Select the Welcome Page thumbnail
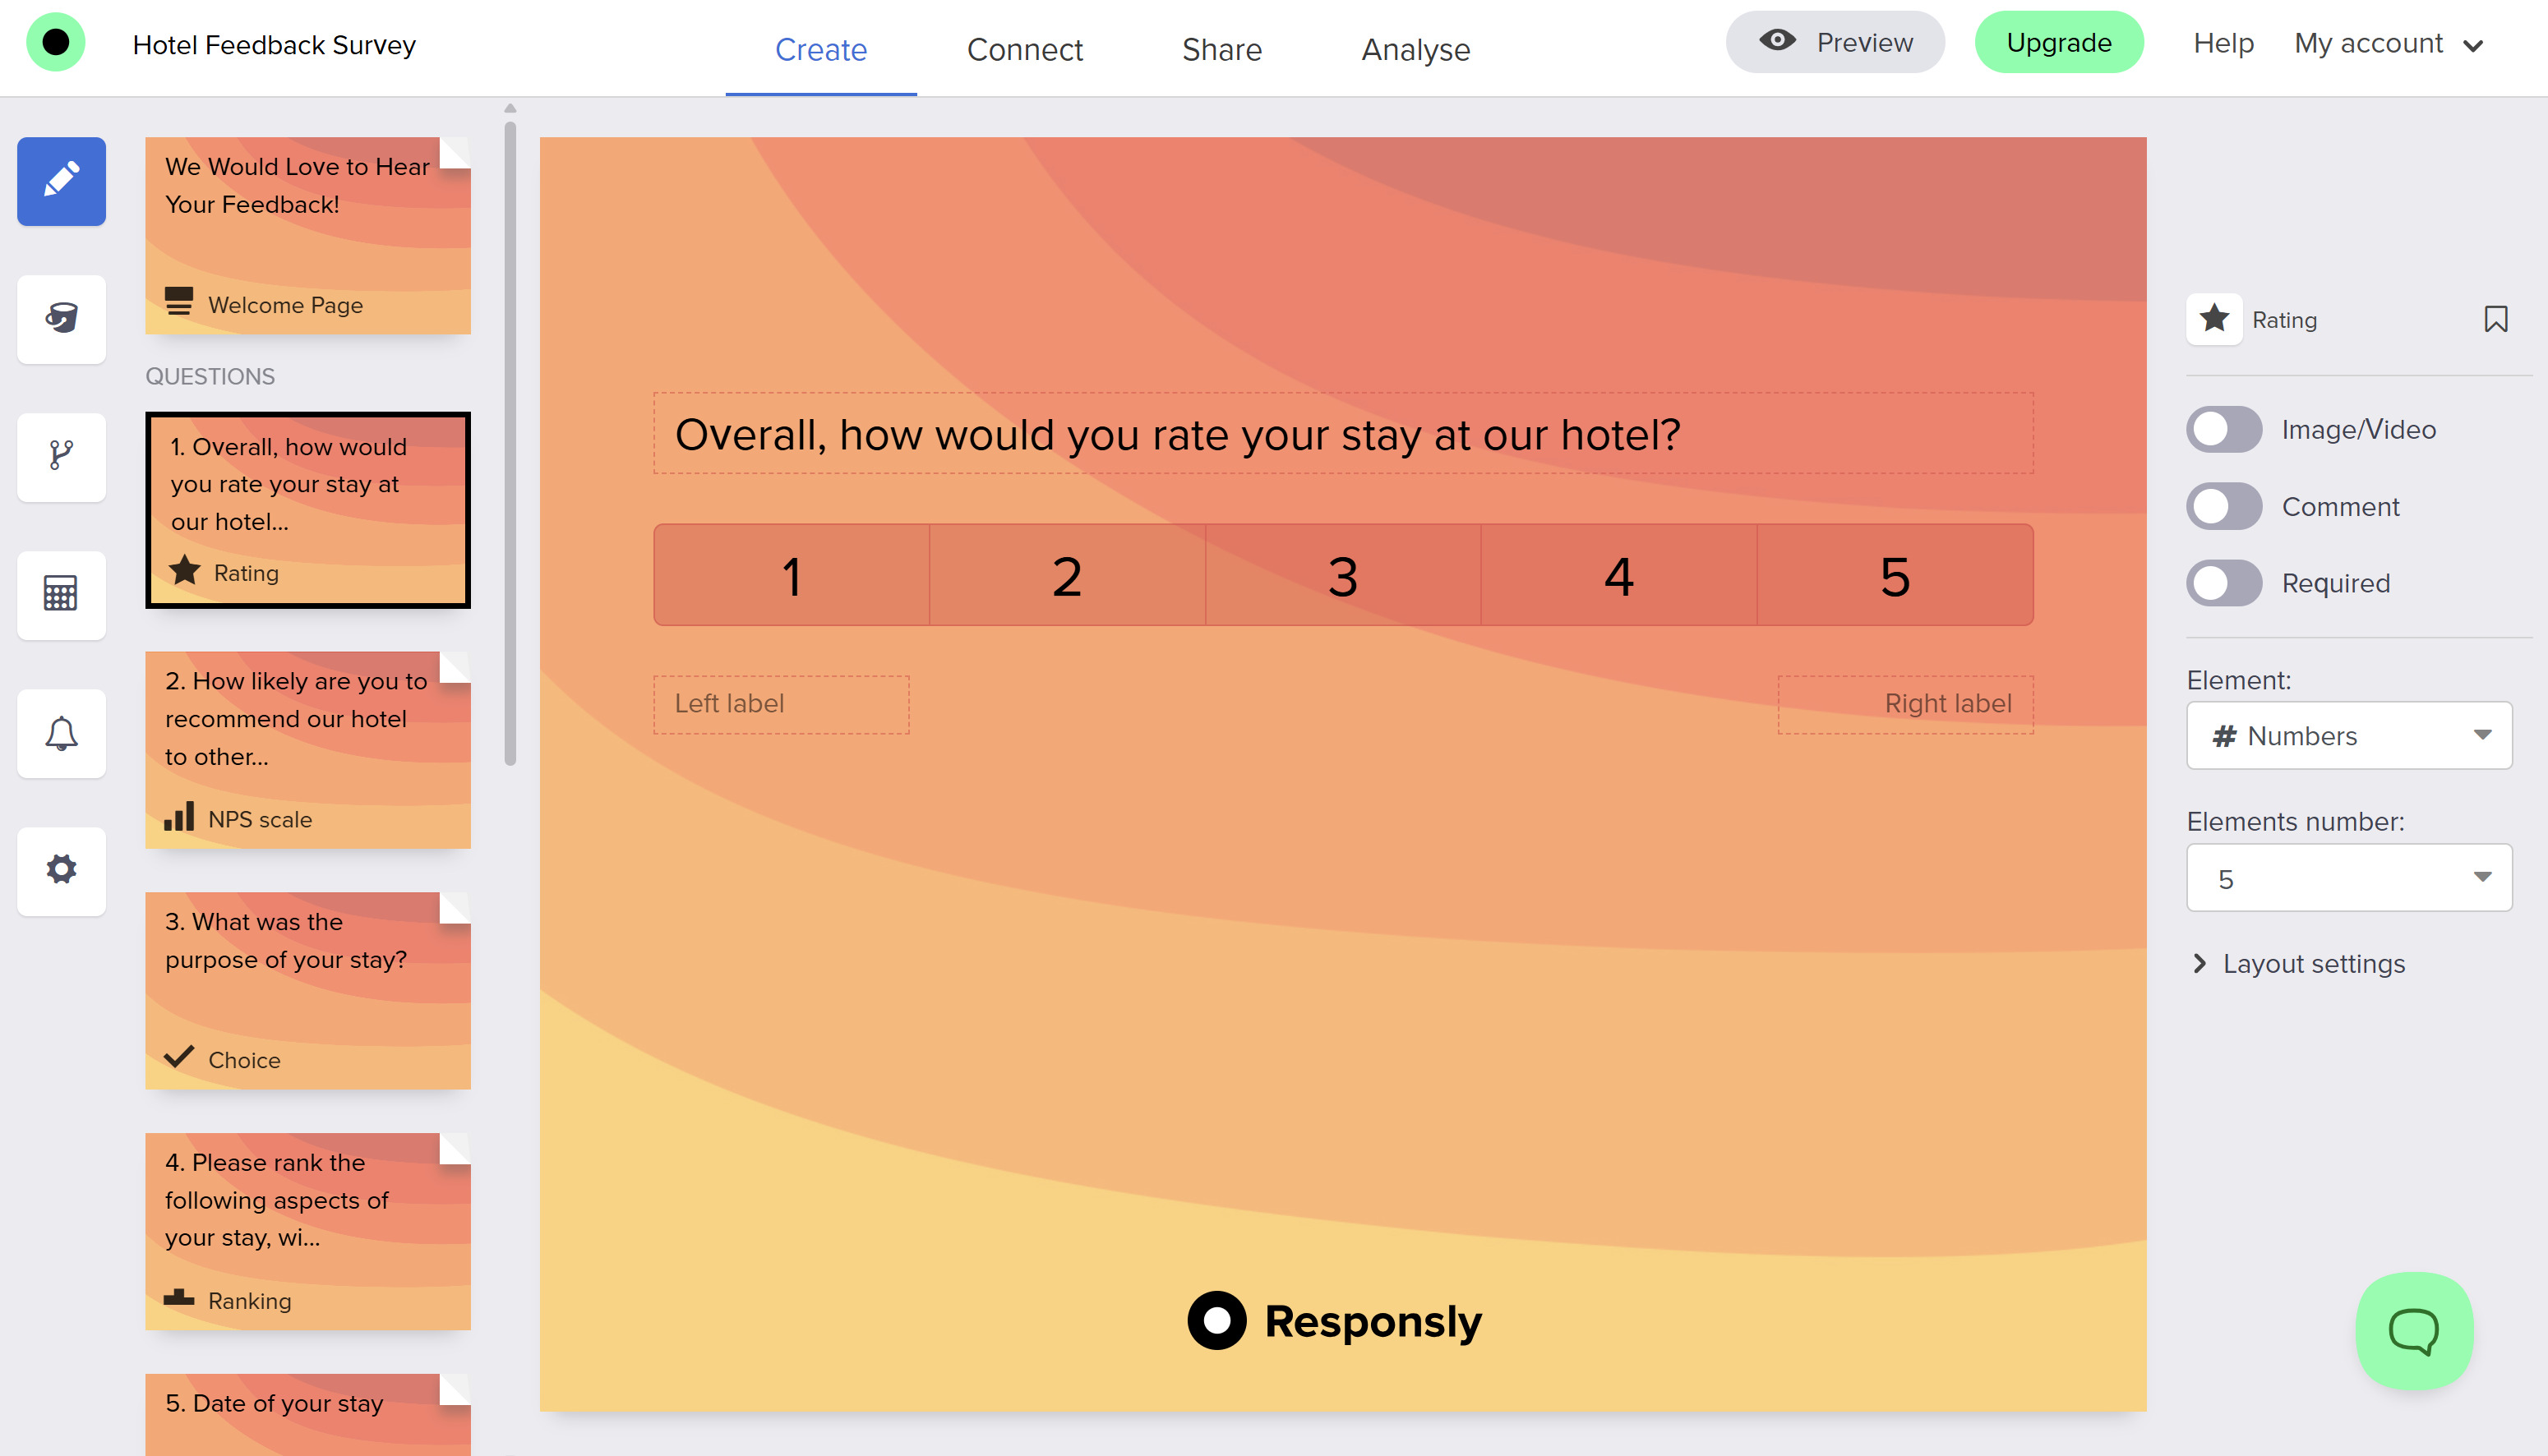The width and height of the screenshot is (2548, 1456). [308, 236]
